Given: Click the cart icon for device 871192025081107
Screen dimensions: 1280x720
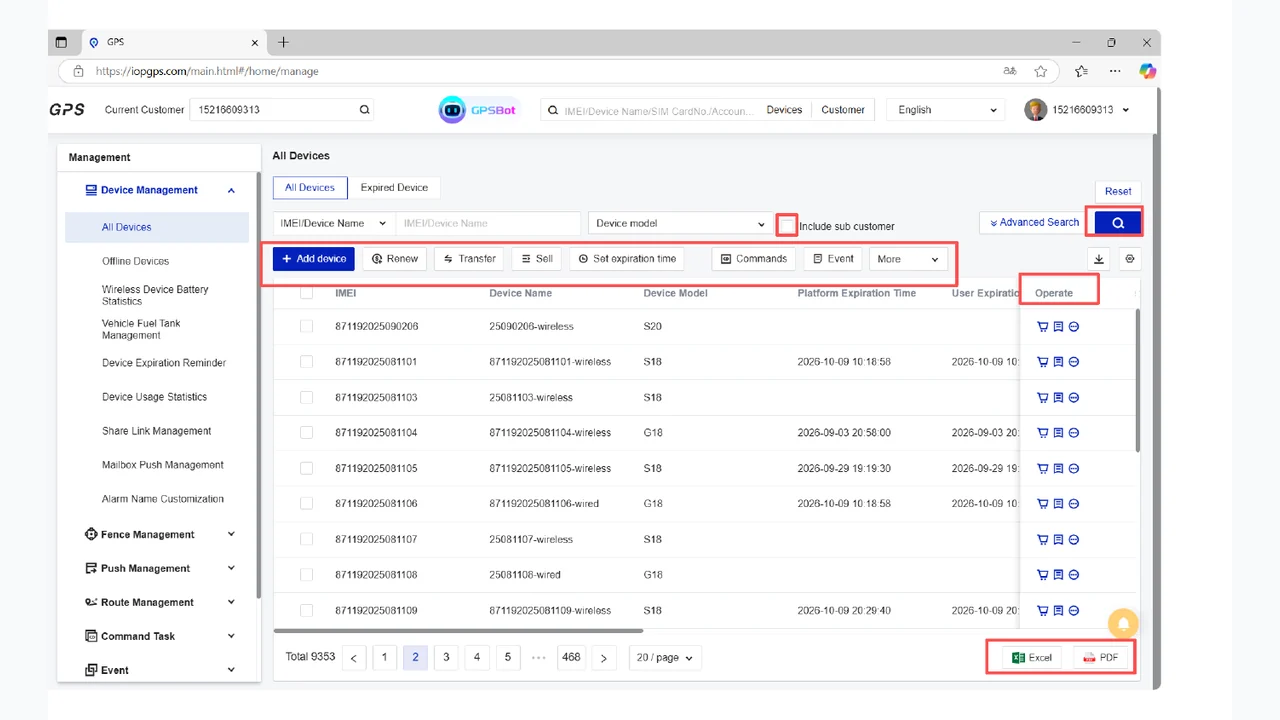Looking at the screenshot, I should pos(1043,539).
